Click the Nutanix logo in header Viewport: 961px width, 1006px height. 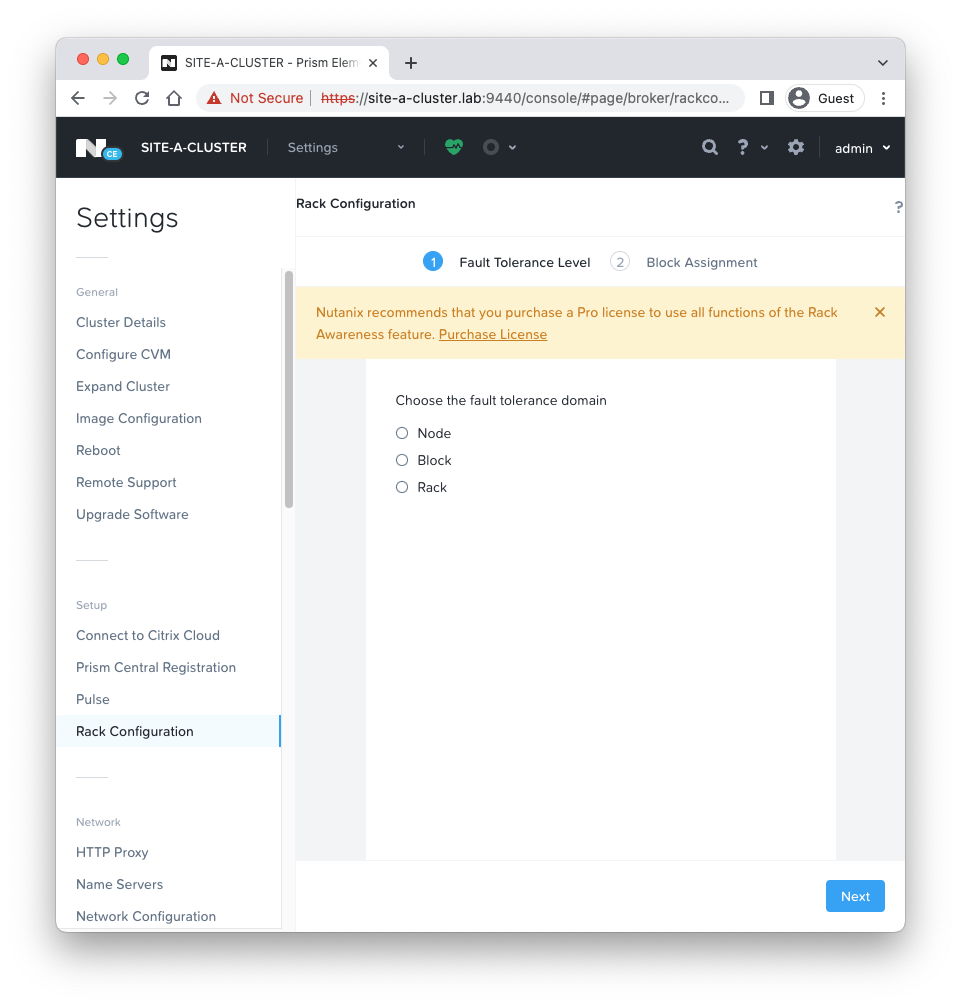(x=98, y=148)
